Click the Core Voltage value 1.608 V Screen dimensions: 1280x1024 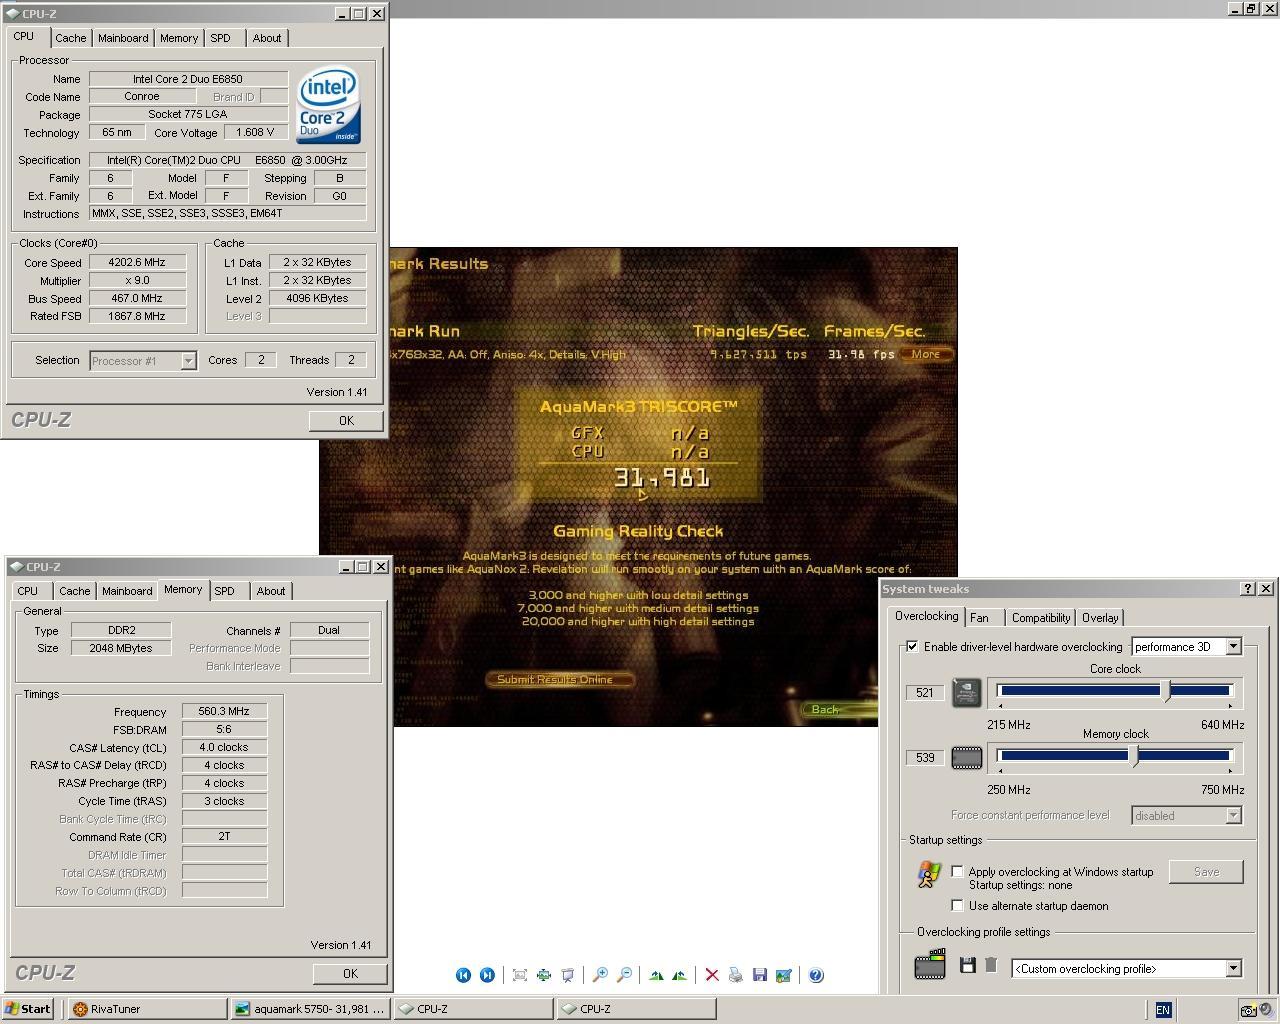click(x=255, y=132)
